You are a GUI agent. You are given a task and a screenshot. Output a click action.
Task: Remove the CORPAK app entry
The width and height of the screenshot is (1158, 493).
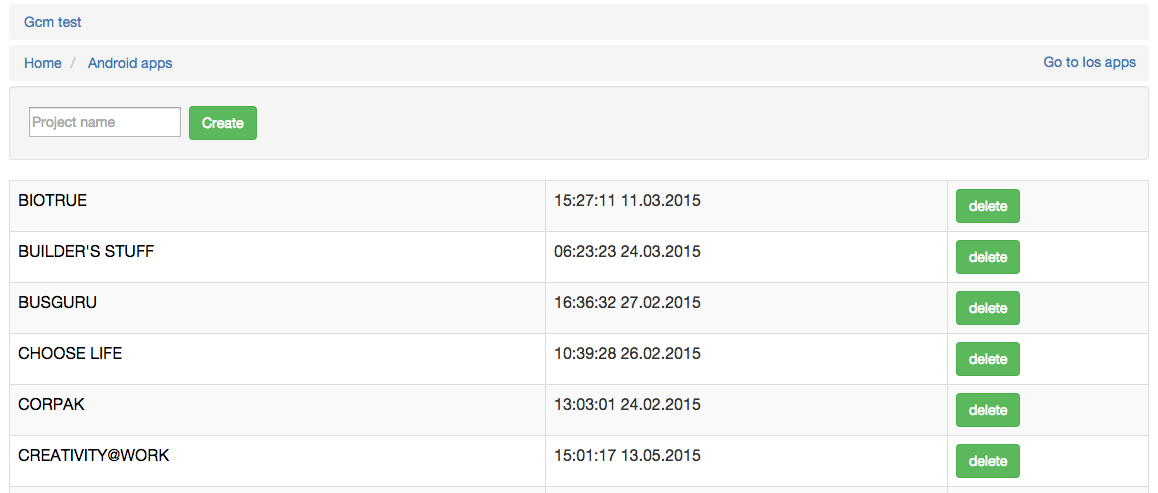[987, 410]
